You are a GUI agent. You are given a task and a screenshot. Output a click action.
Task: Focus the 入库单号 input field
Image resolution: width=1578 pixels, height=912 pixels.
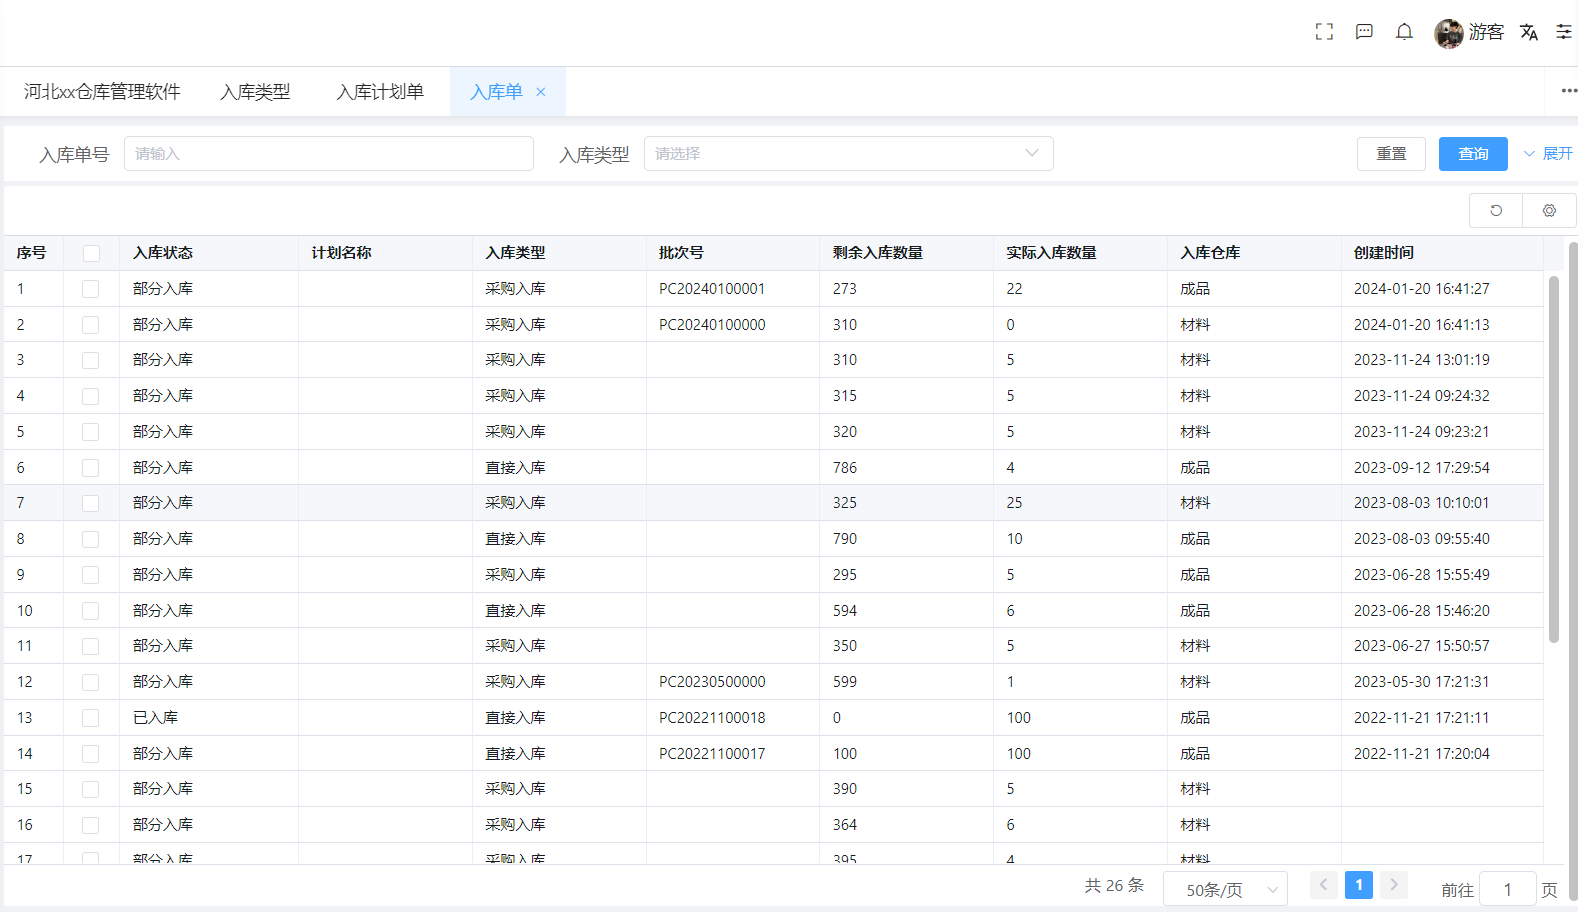[328, 154]
